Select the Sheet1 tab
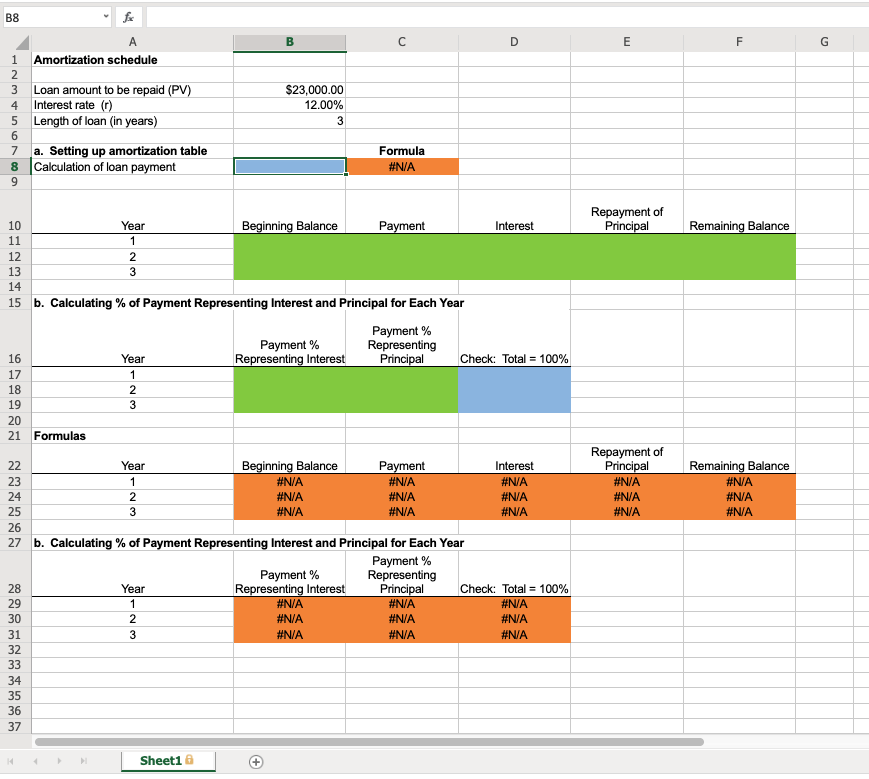Image resolution: width=869 pixels, height=779 pixels. pyautogui.click(x=167, y=760)
